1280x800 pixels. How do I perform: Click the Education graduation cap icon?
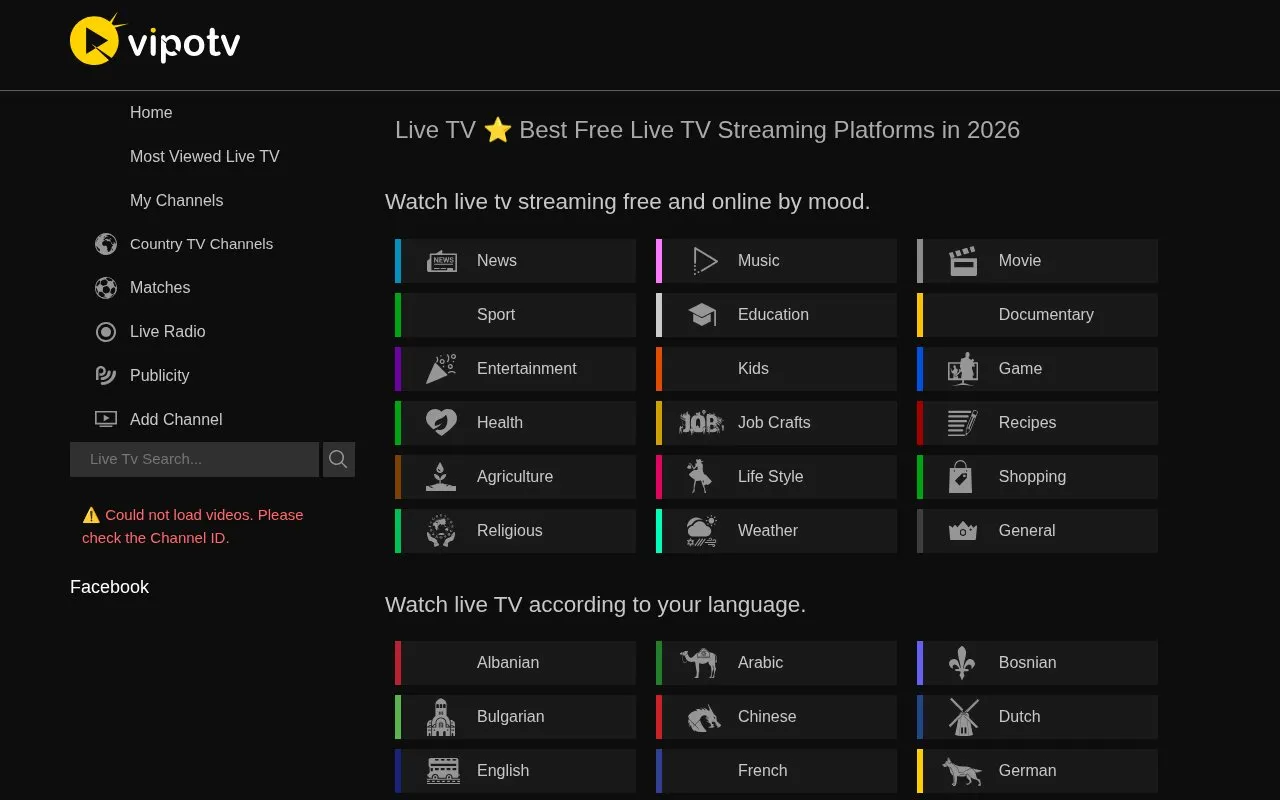702,315
